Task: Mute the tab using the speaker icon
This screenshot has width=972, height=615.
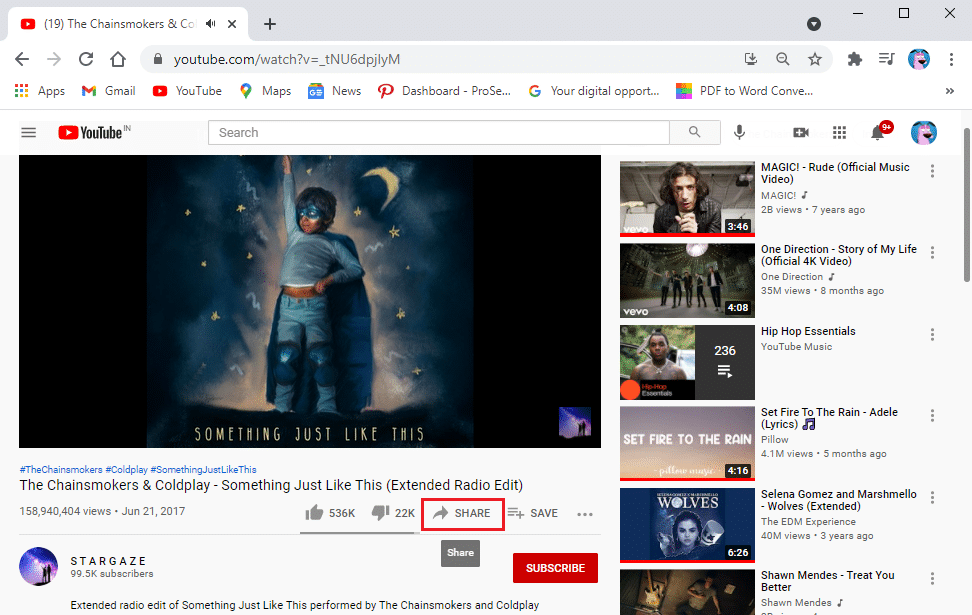Action: [x=210, y=24]
